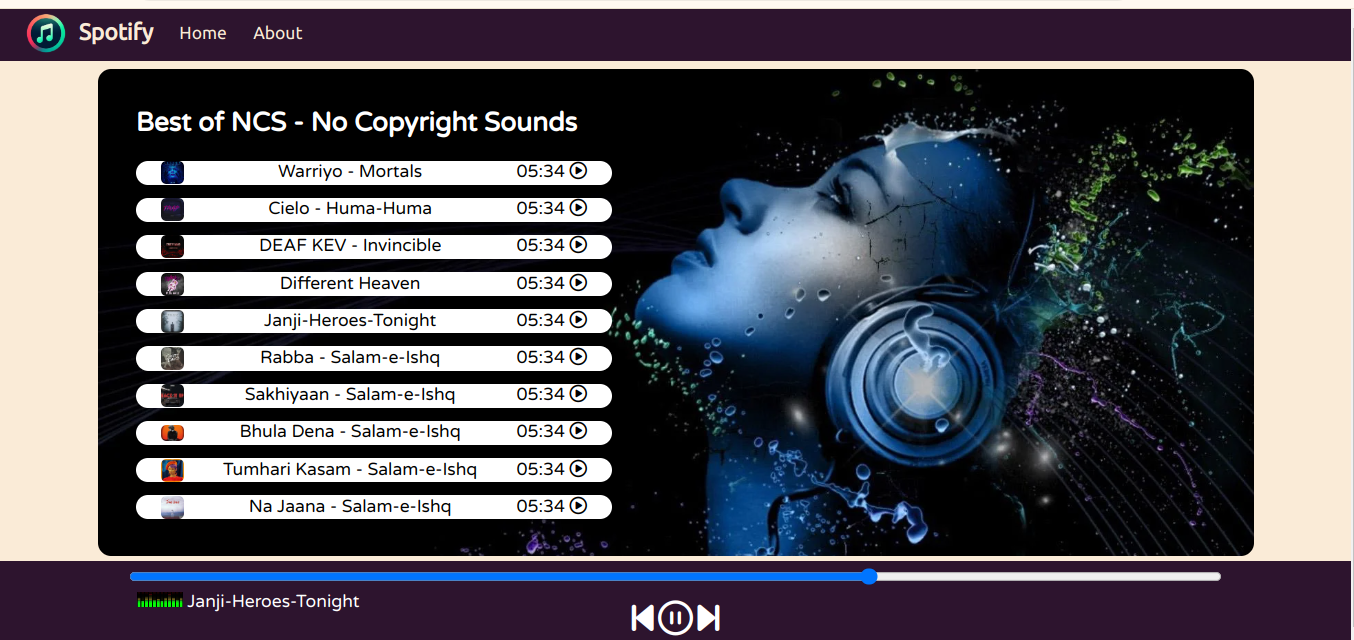Play the Bhula Dena - Salam-e-Ishq track
1354x640 pixels.
578,431
